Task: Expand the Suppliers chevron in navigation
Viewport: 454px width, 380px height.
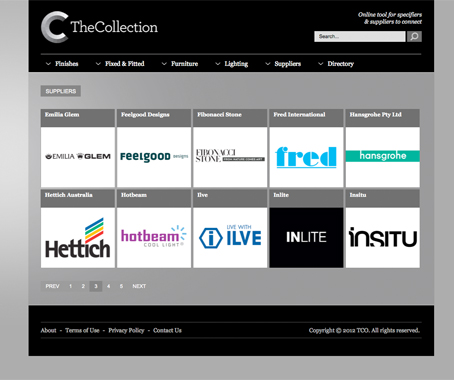Action: click(267, 64)
